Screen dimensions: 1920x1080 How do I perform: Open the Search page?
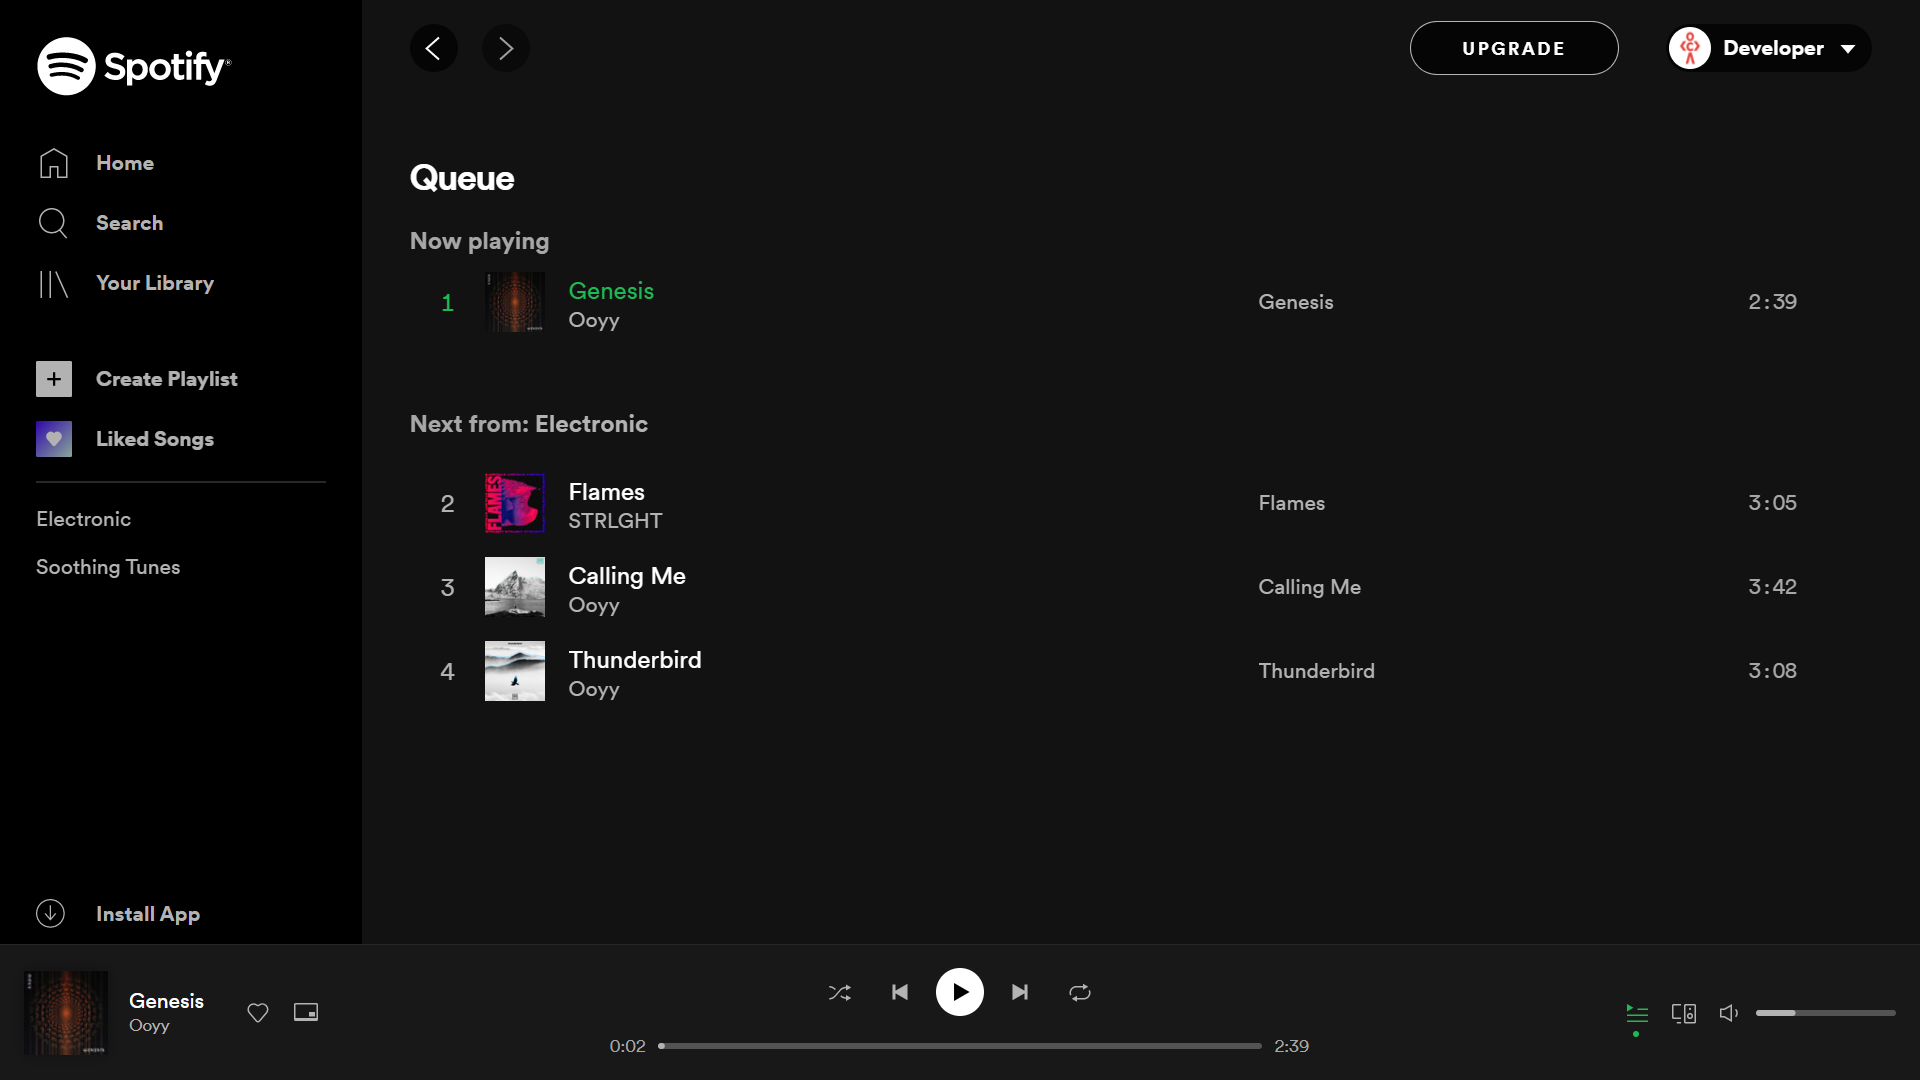point(129,223)
